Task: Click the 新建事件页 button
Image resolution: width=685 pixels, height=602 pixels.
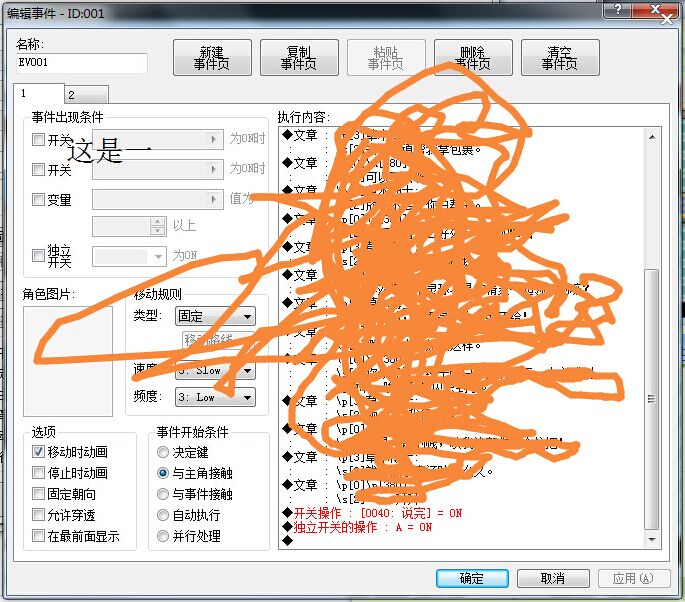Action: tap(212, 58)
